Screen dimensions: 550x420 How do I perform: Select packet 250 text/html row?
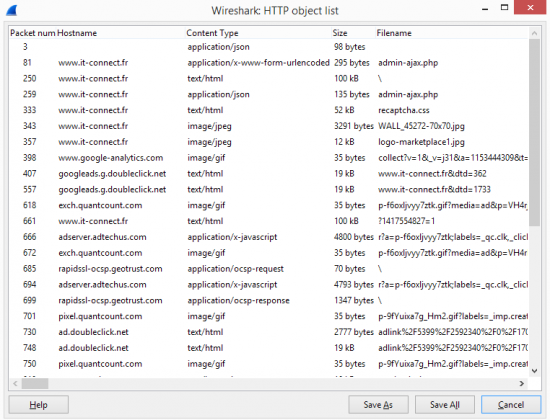(x=268, y=79)
